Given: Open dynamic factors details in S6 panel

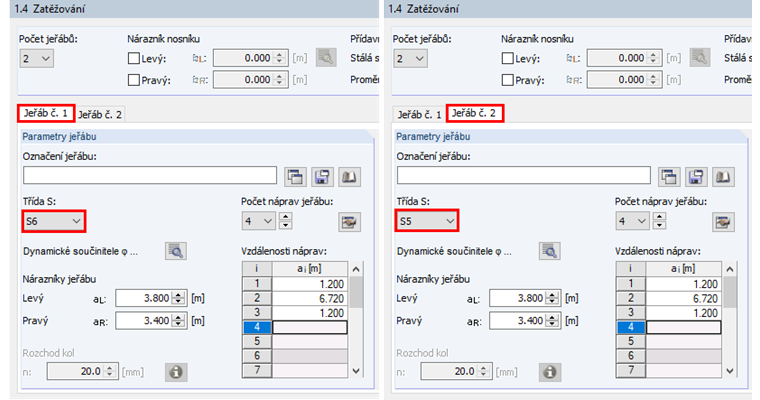Looking at the screenshot, I should pos(175,251).
